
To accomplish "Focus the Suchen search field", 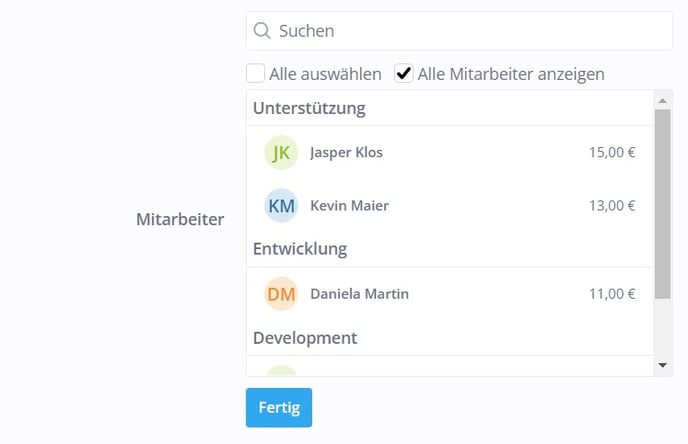I will [459, 31].
